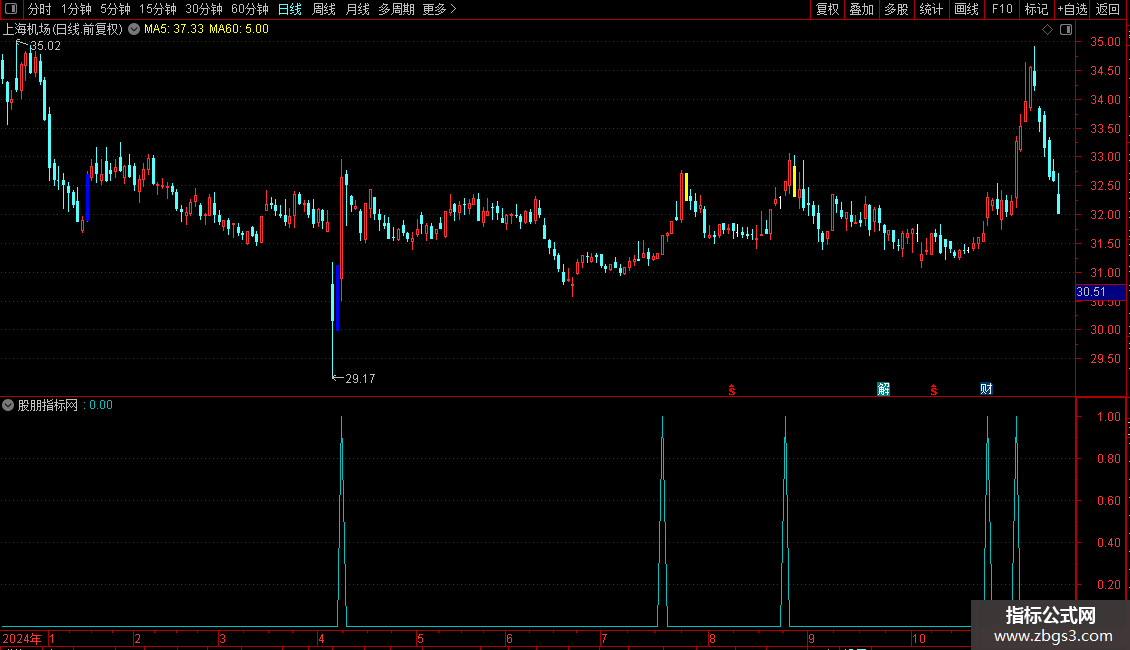The image size is (1130, 650).
Task: Switch to 日线 daily chart
Action: pos(290,9)
